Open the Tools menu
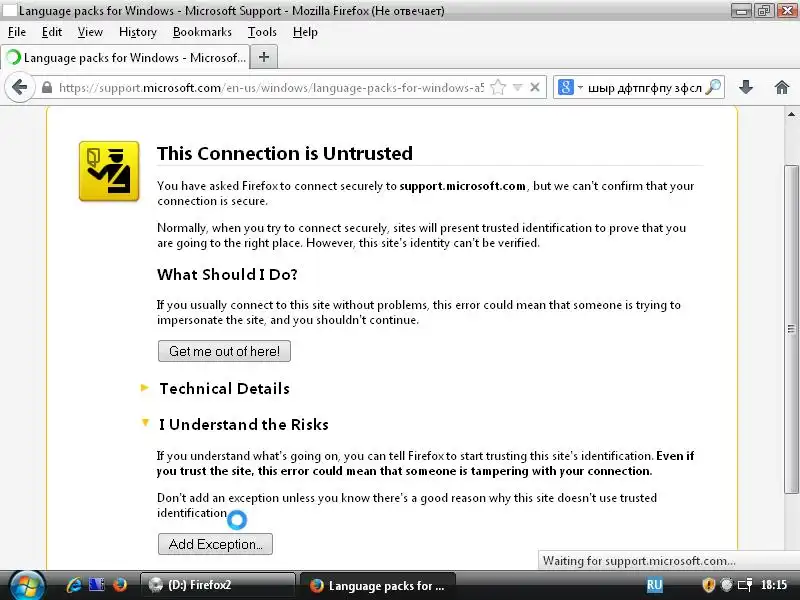The width and height of the screenshot is (800, 600). [x=262, y=32]
